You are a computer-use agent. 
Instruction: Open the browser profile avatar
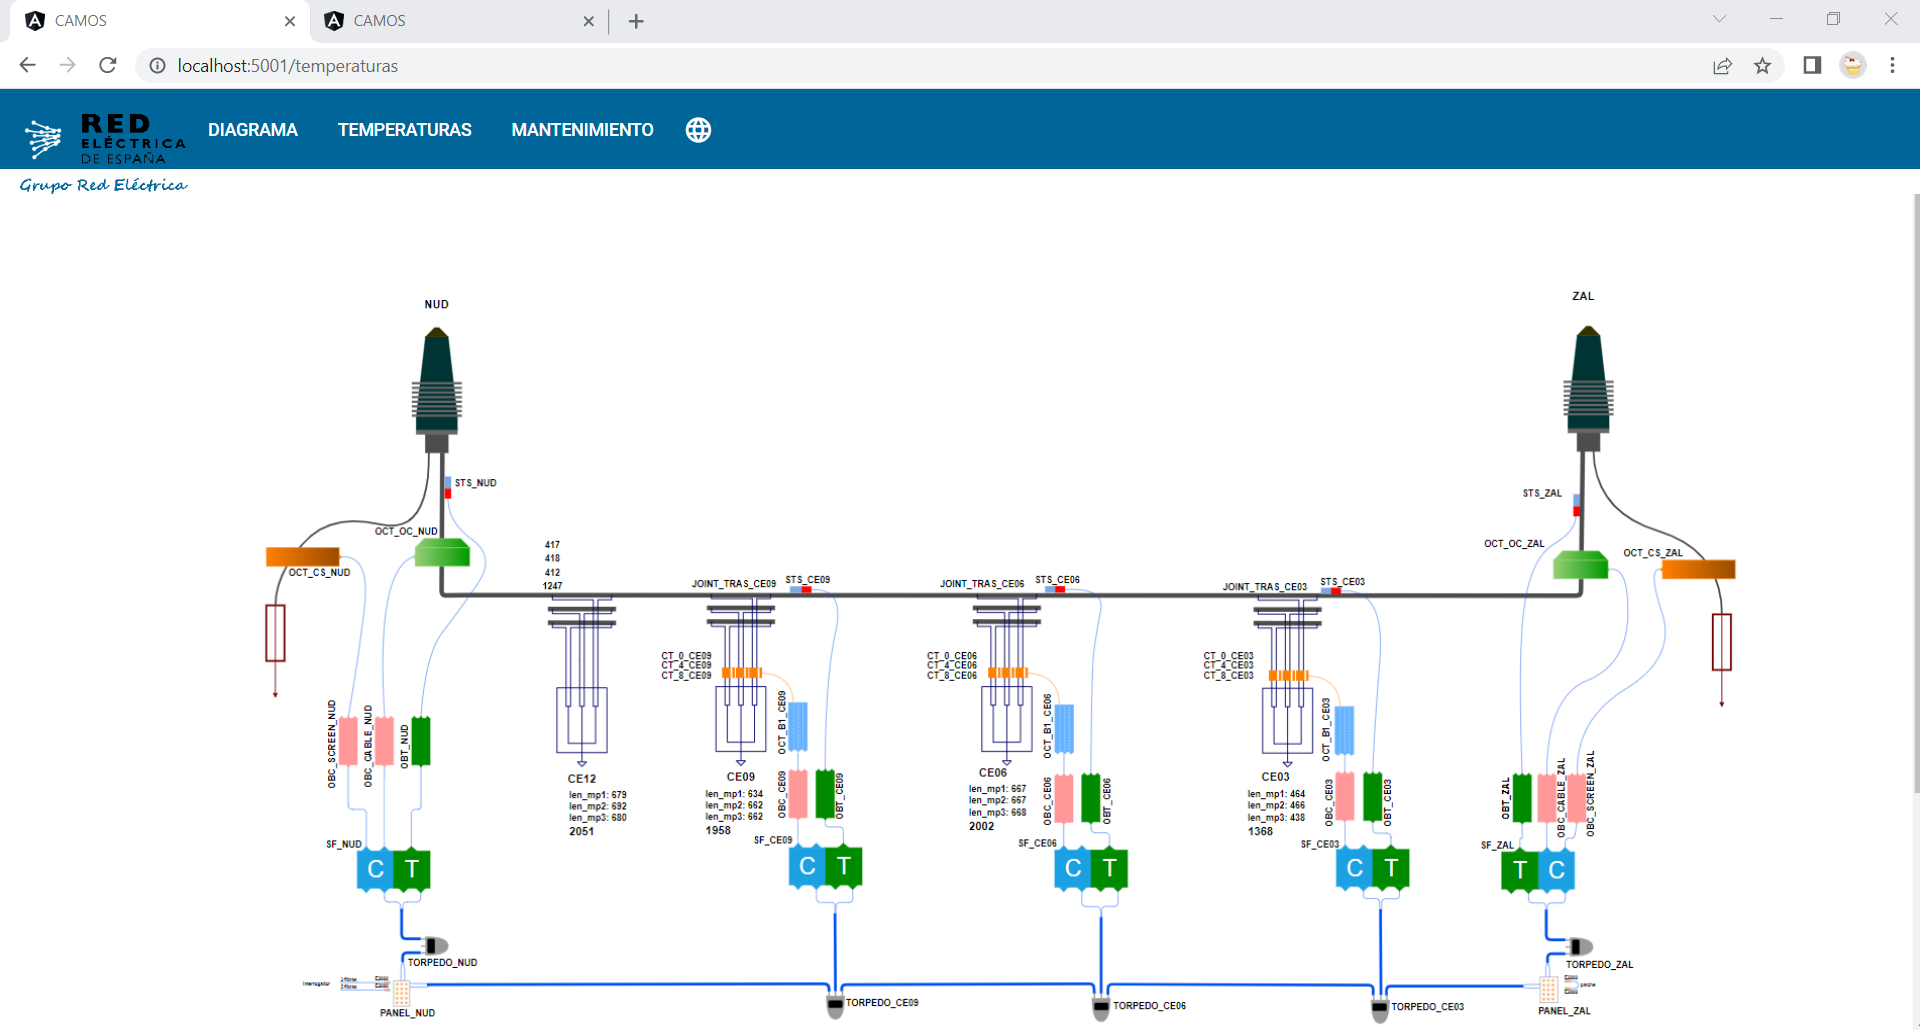[x=1853, y=65]
